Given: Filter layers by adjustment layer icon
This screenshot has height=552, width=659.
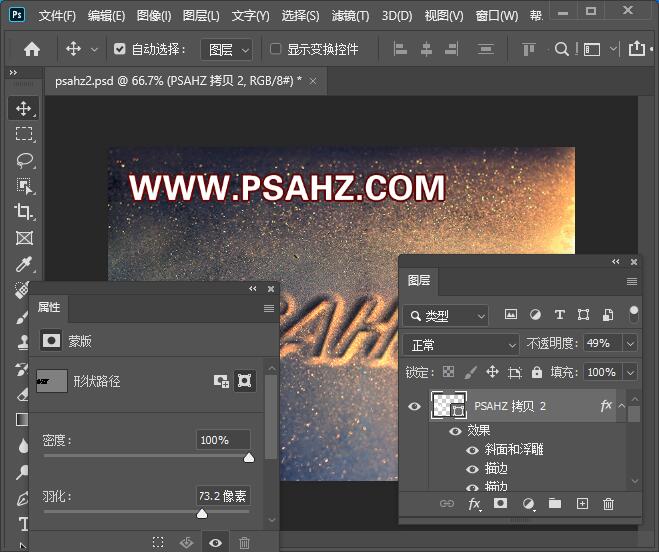Looking at the screenshot, I should tap(535, 314).
